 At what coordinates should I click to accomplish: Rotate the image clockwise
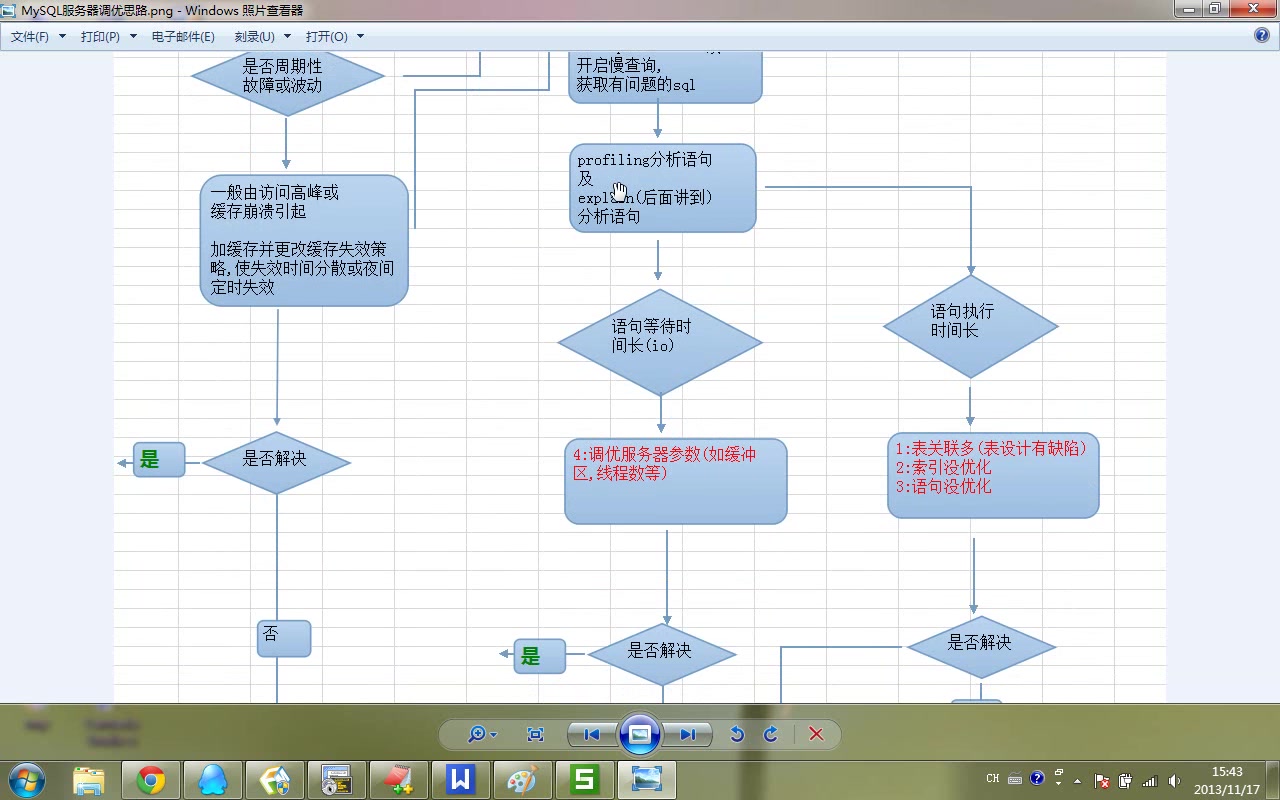[x=771, y=734]
